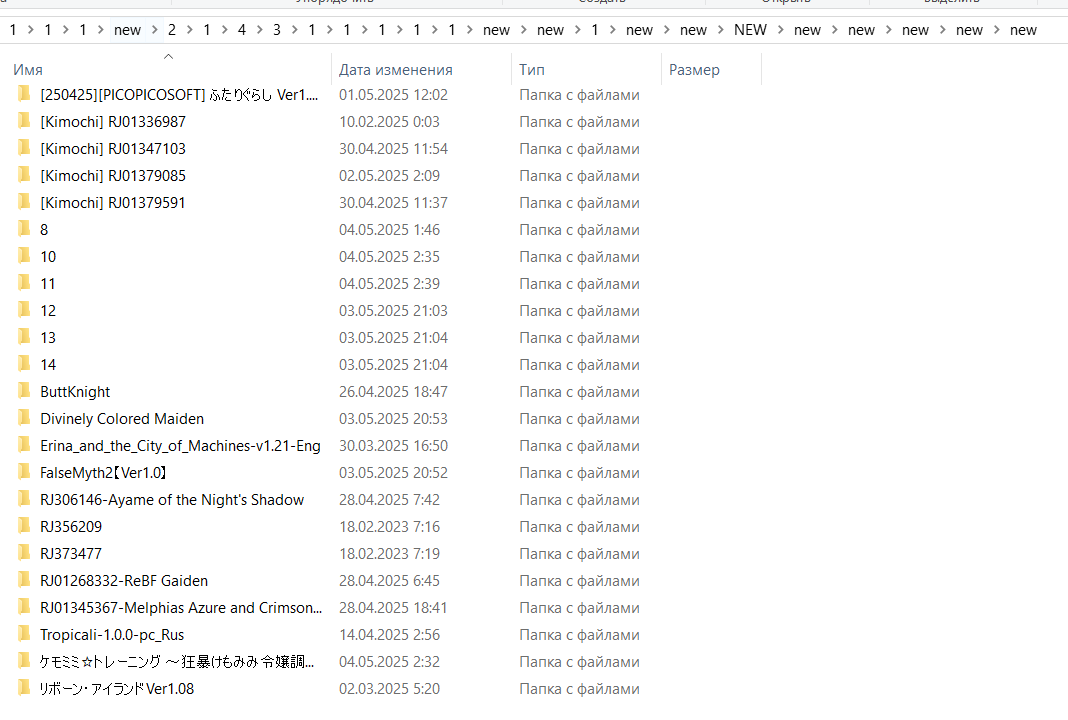Select the date 28.04.2025 18:41
The height and width of the screenshot is (720, 1068).
click(394, 608)
